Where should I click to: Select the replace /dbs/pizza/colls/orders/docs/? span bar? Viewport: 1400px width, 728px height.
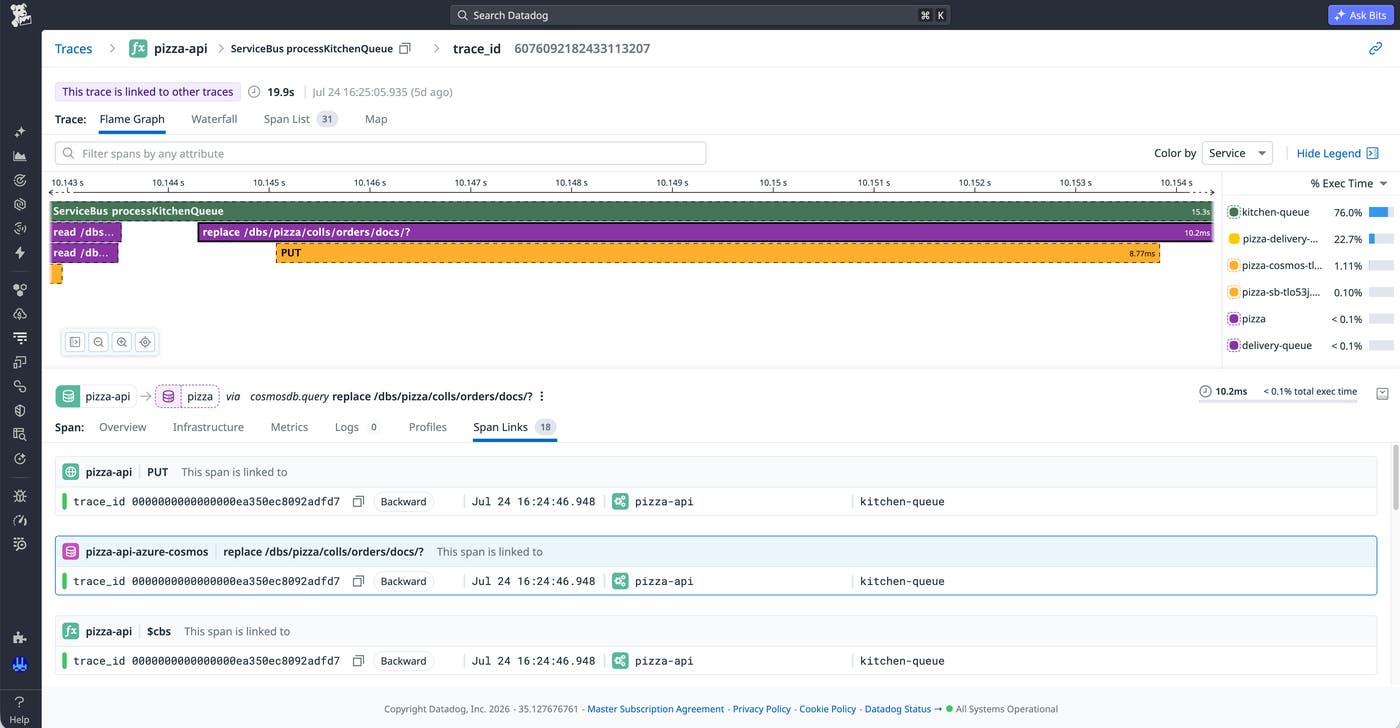[x=706, y=233]
